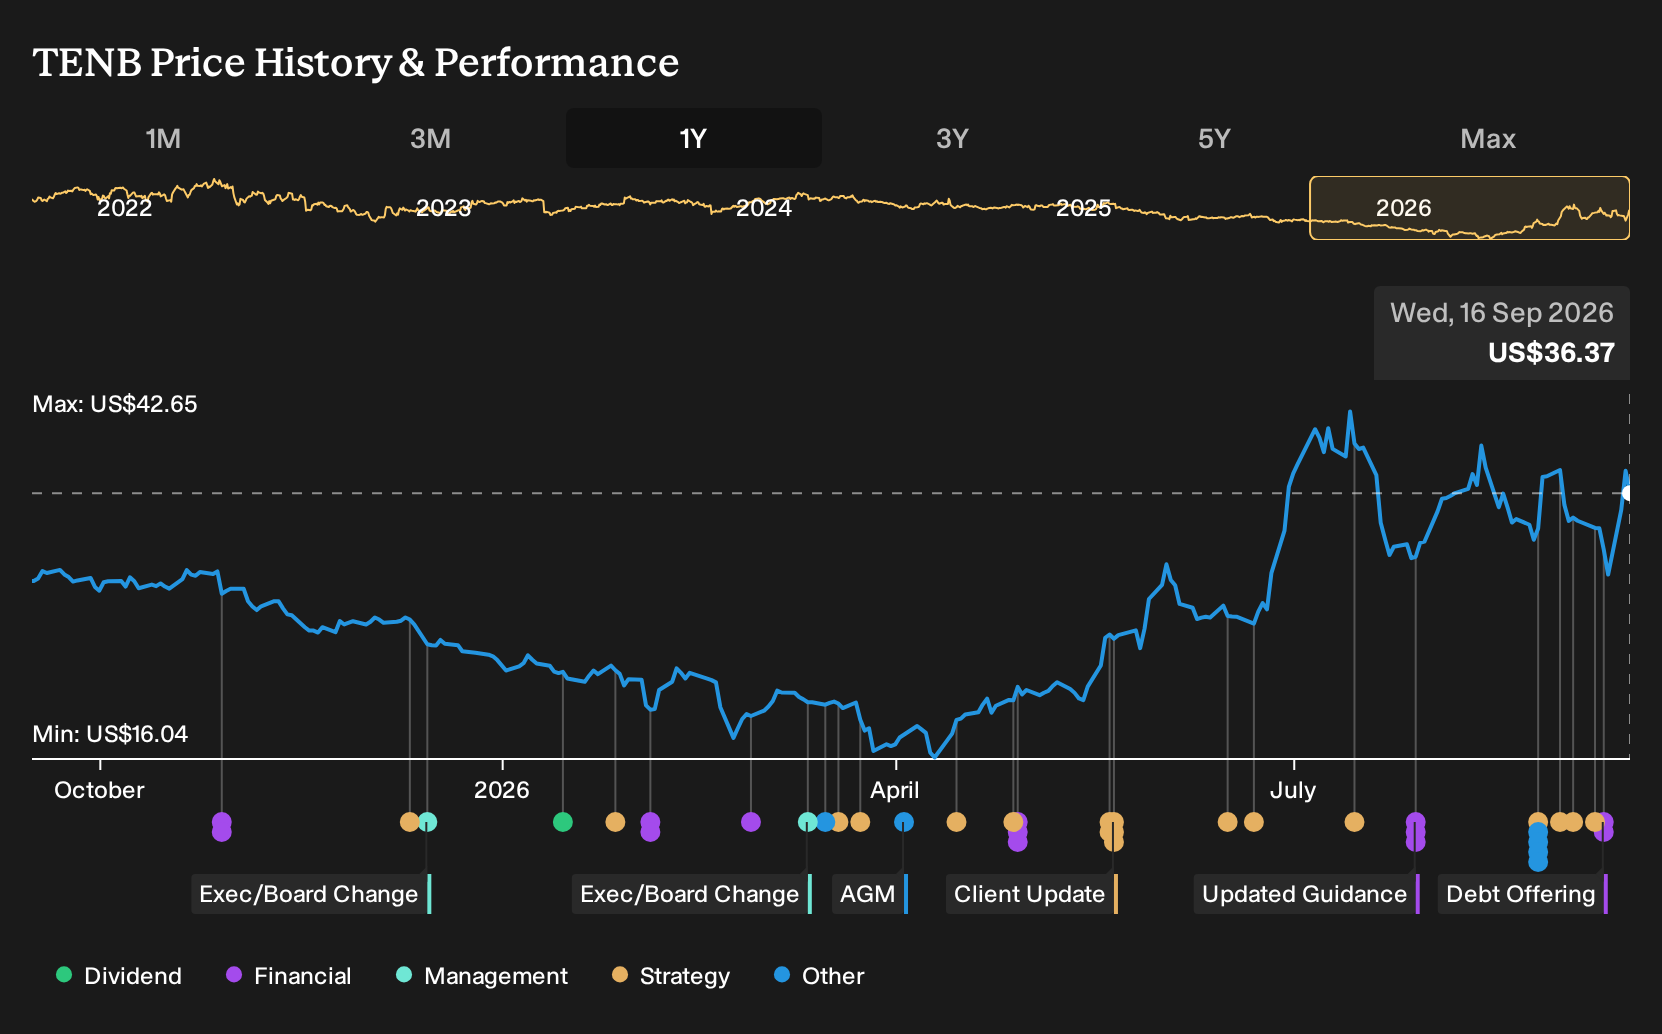The height and width of the screenshot is (1034, 1662).
Task: Click the blue Other marker beside second teal dot
Action: 825,822
